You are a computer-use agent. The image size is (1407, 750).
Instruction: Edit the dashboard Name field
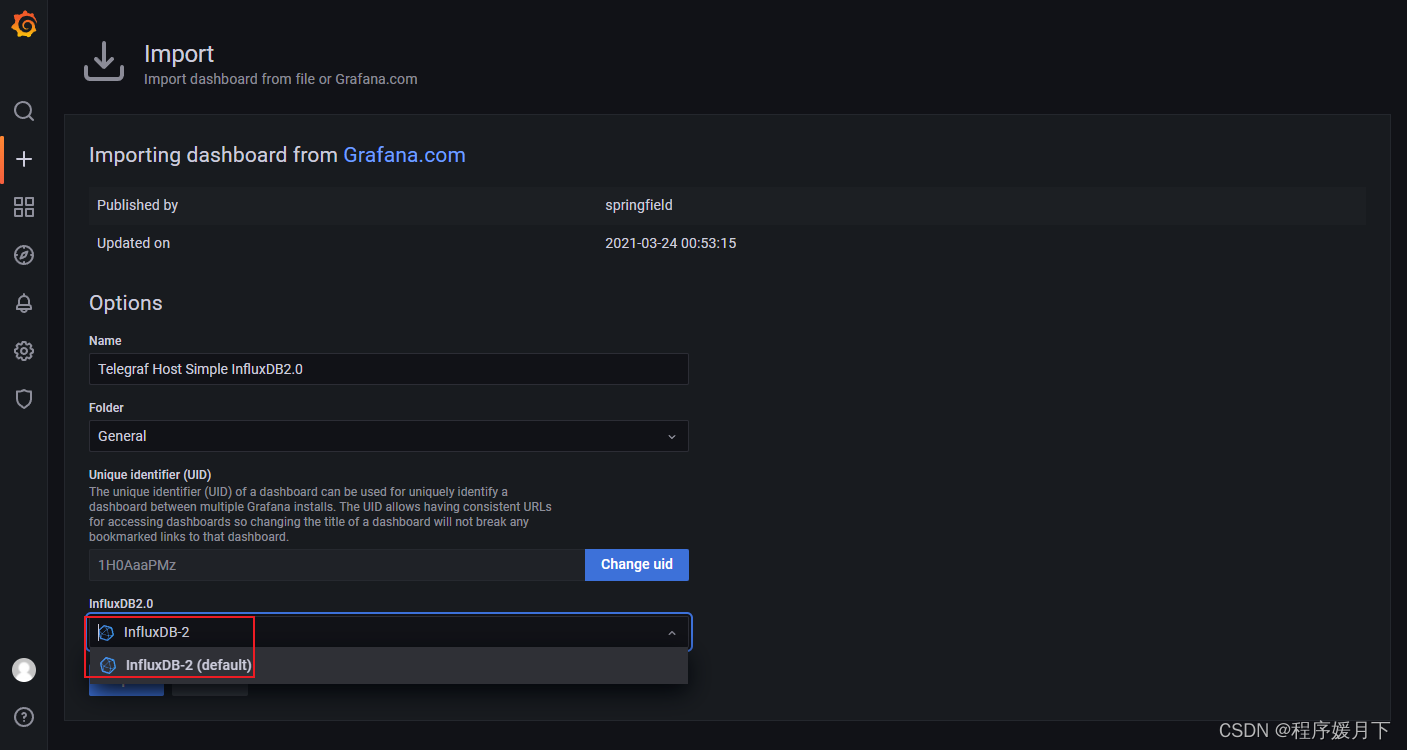(x=388, y=369)
